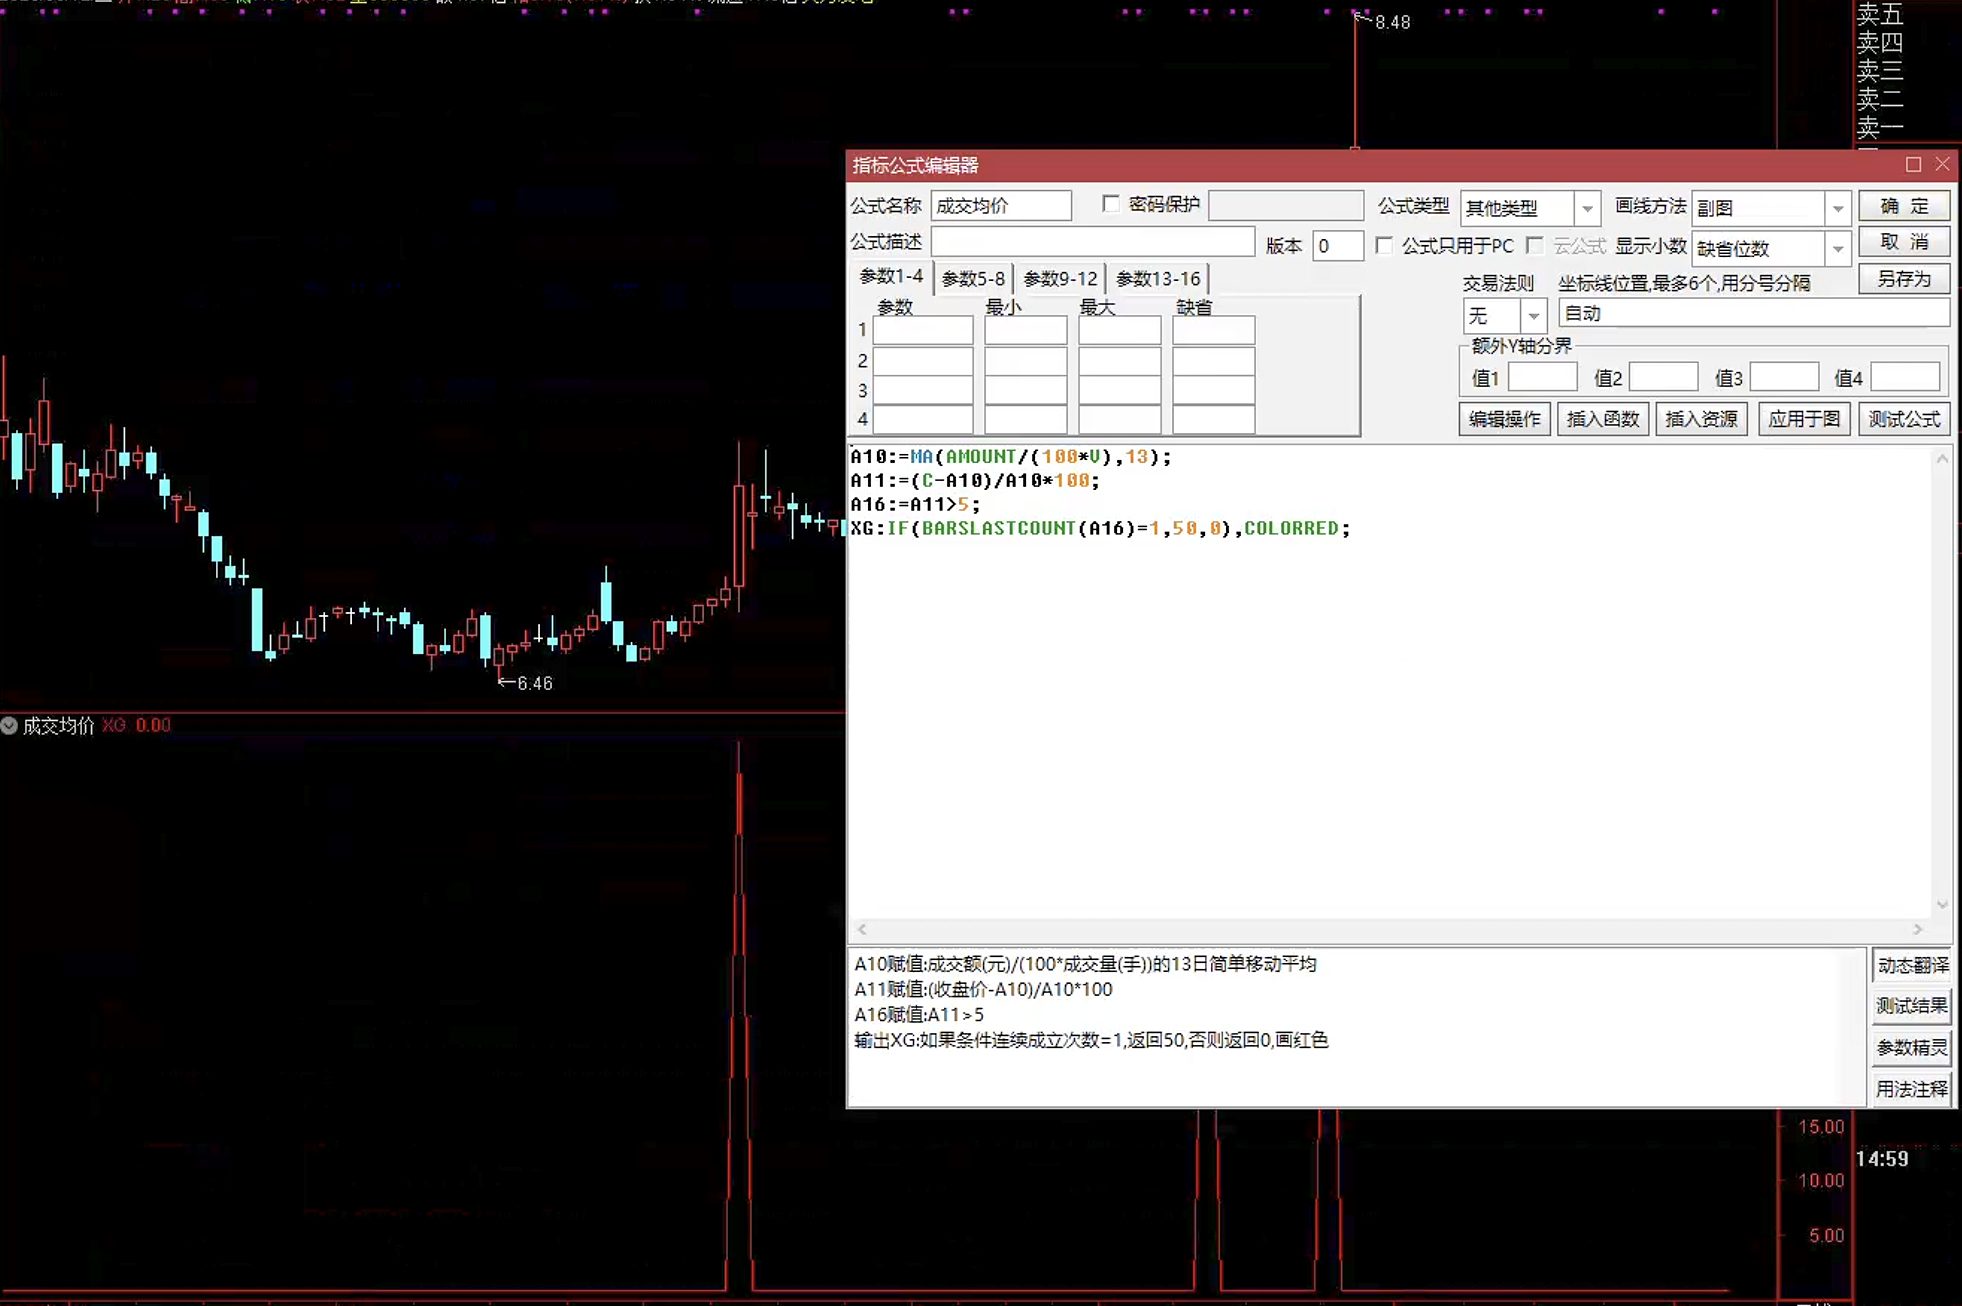Click the 8.48 high price label on chart
The height and width of the screenshot is (1306, 1962).
pos(1392,22)
